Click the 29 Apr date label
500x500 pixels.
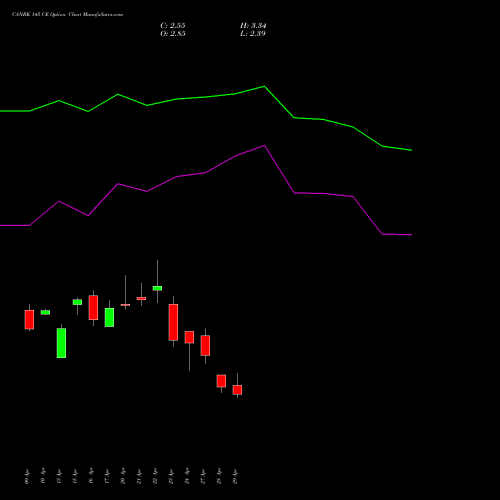pos(235,476)
